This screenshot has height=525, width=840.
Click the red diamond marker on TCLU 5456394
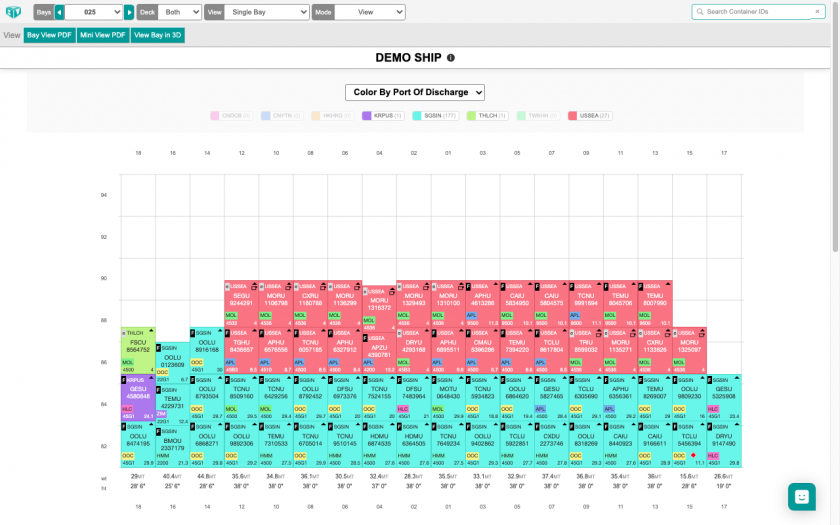point(694,455)
